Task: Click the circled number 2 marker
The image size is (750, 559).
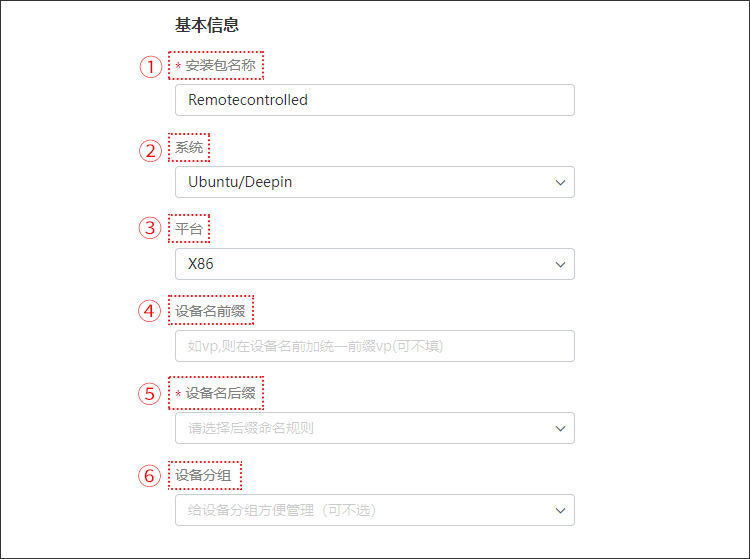Action: pos(150,150)
